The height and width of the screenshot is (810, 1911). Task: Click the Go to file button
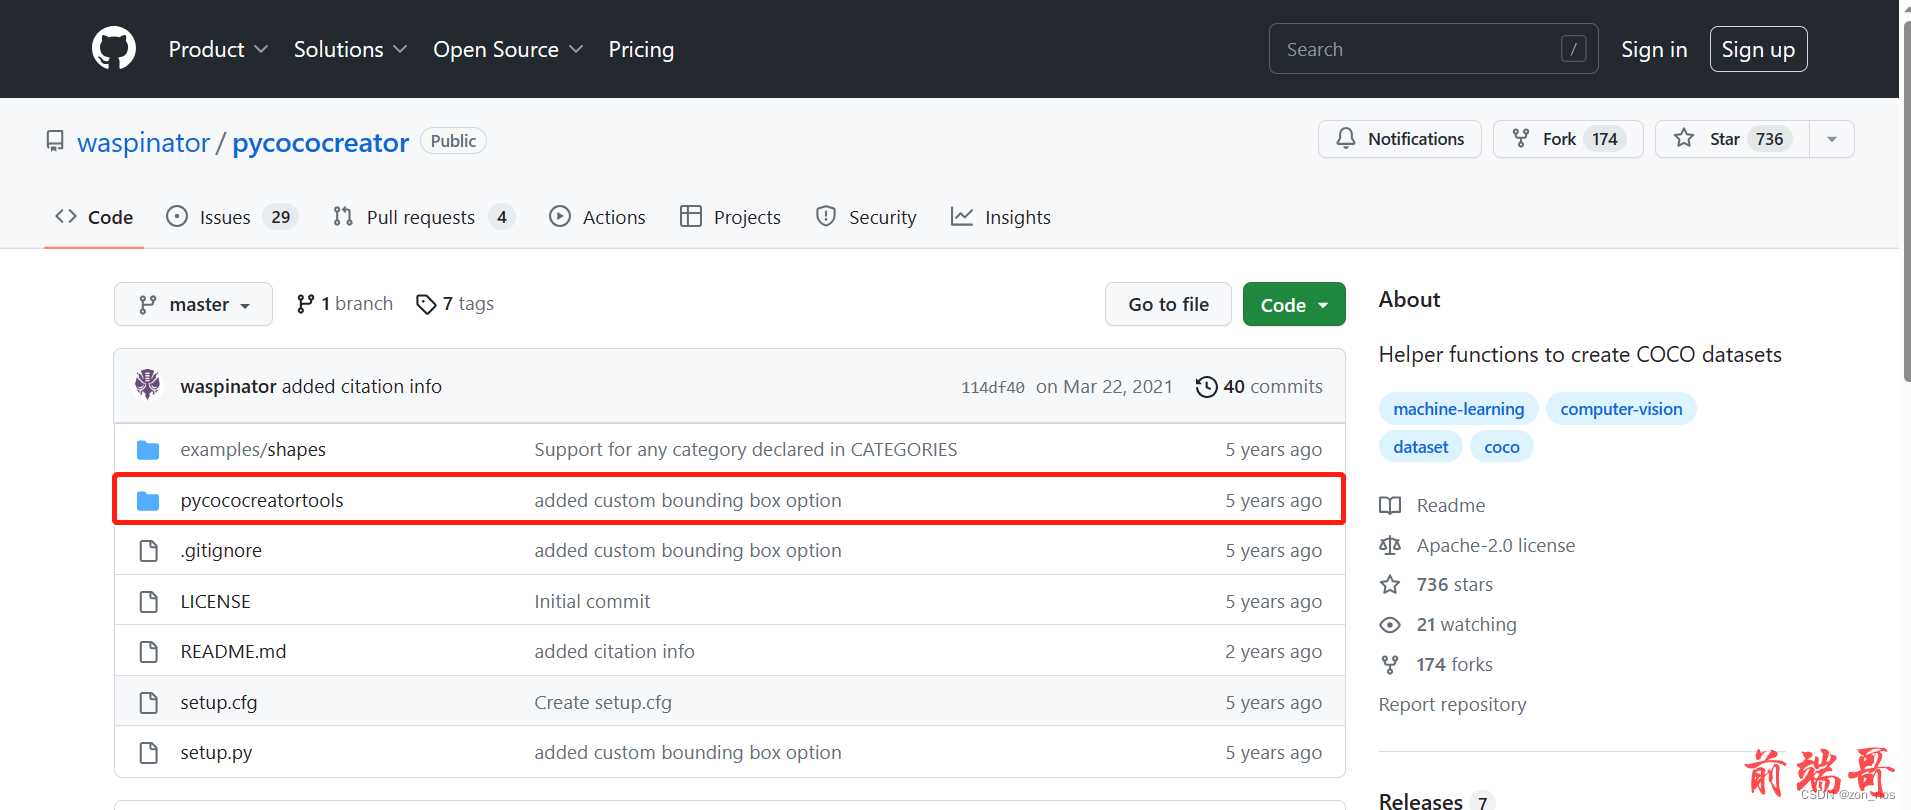tap(1168, 304)
